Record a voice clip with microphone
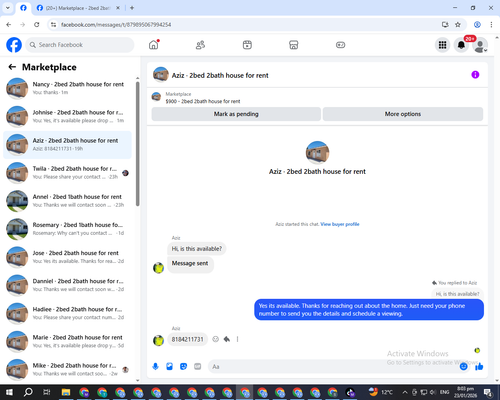Viewport: 500px width, 400px height. pyautogui.click(x=155, y=367)
